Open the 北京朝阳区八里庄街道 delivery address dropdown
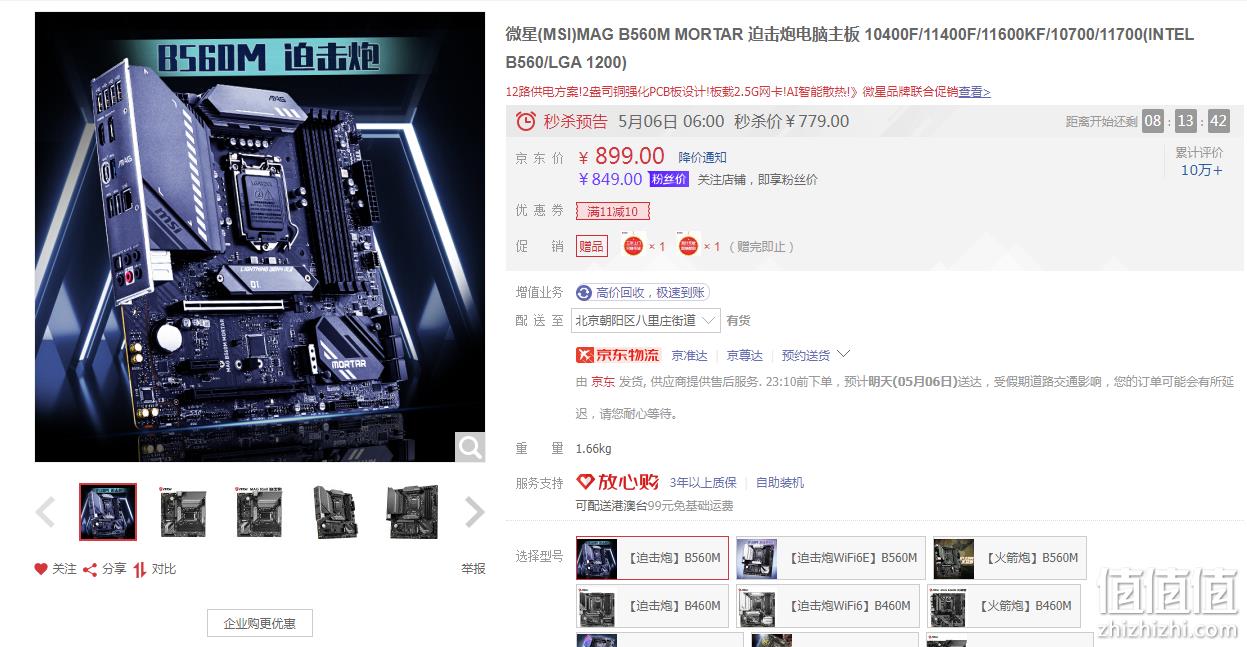The height and width of the screenshot is (647, 1247). (645, 321)
